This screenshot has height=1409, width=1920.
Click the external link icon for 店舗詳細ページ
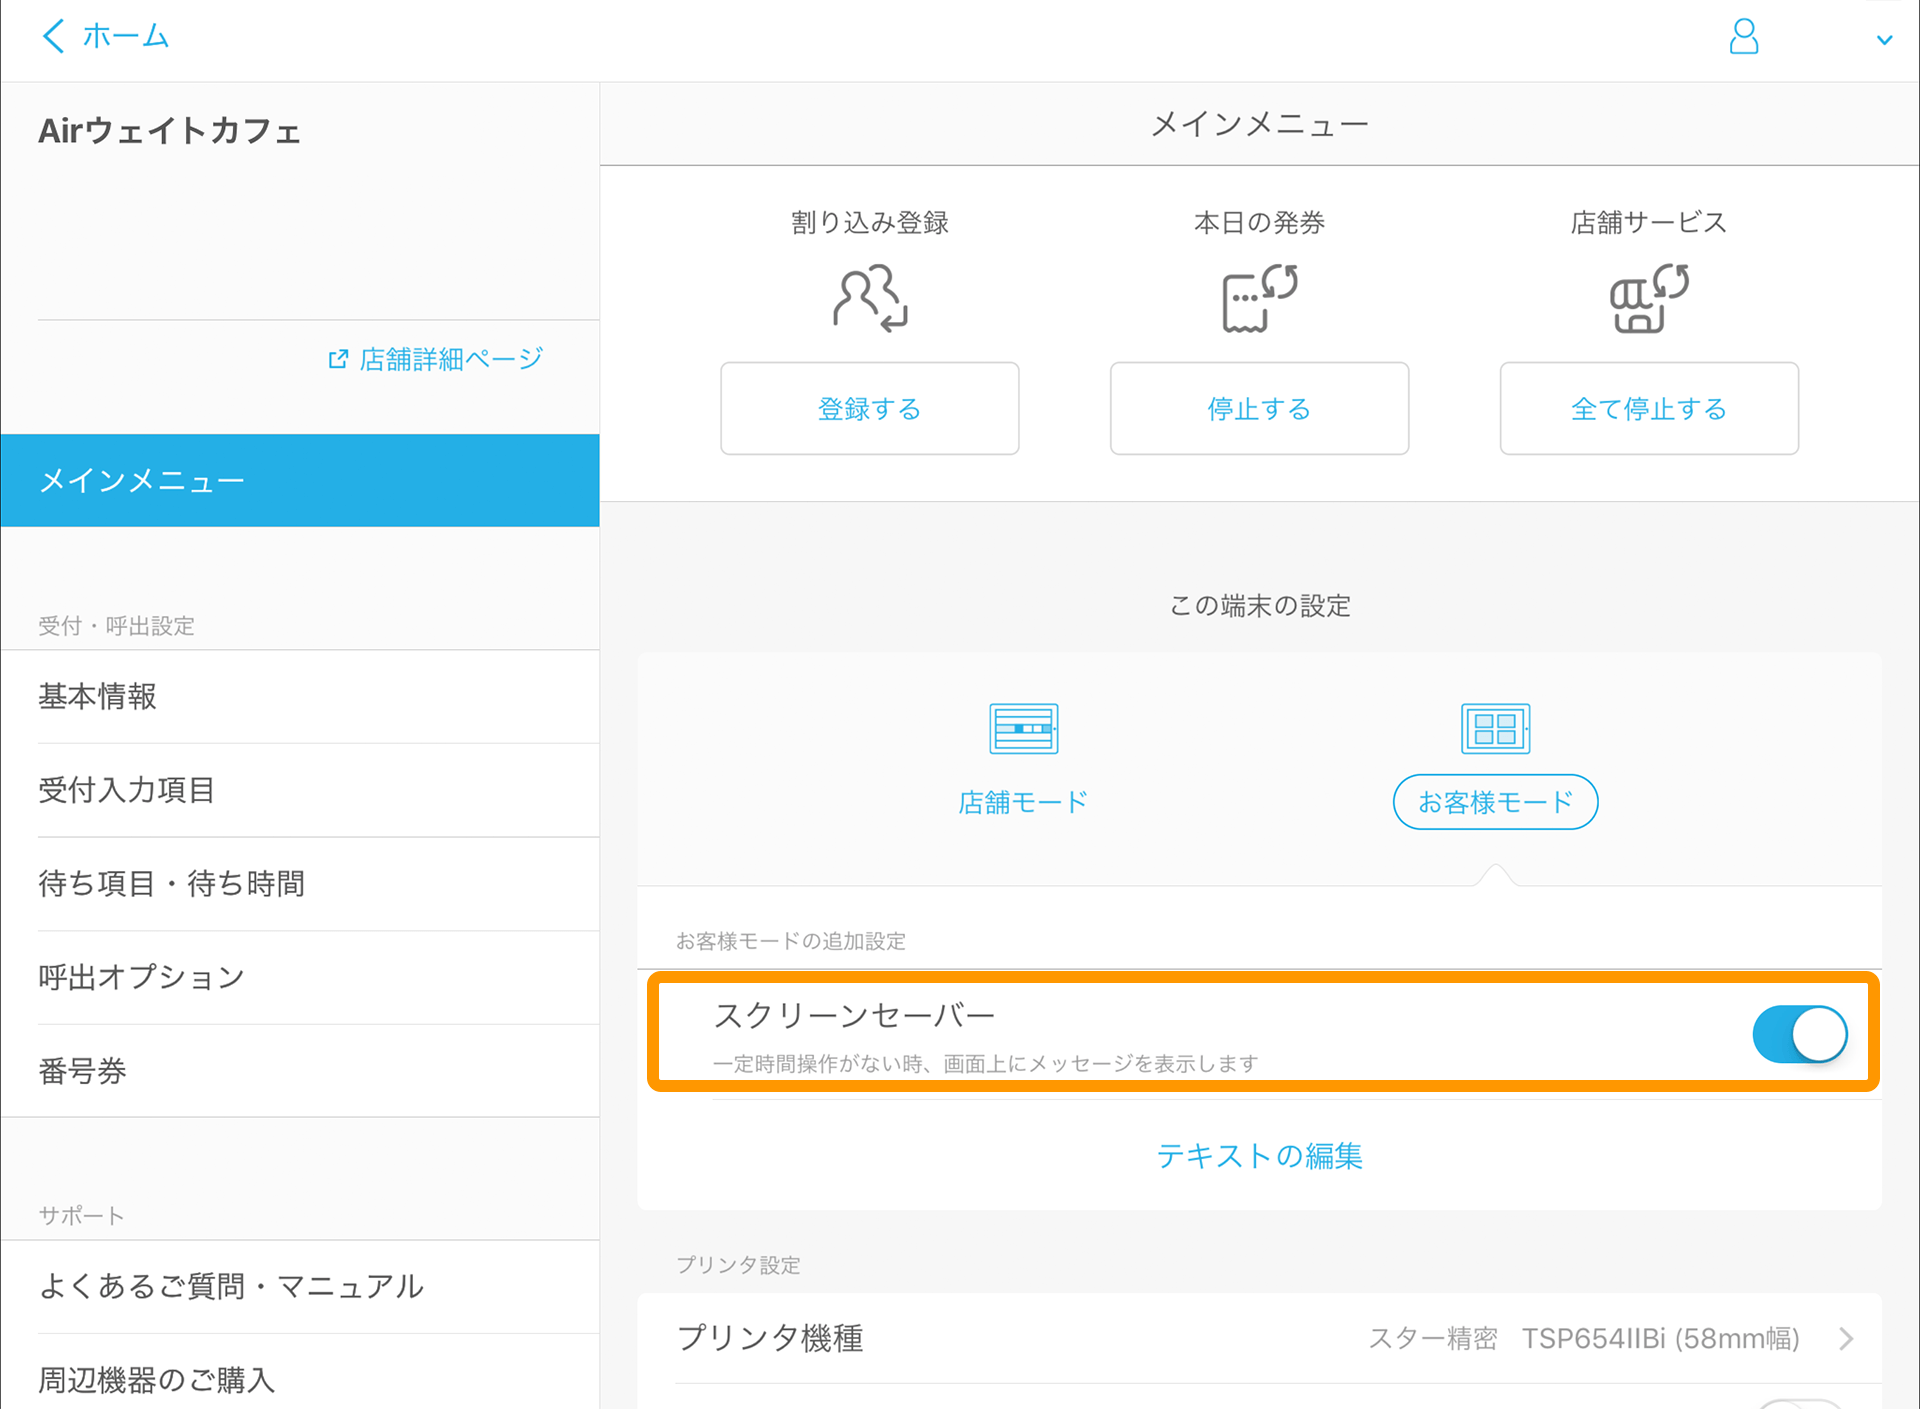point(338,359)
